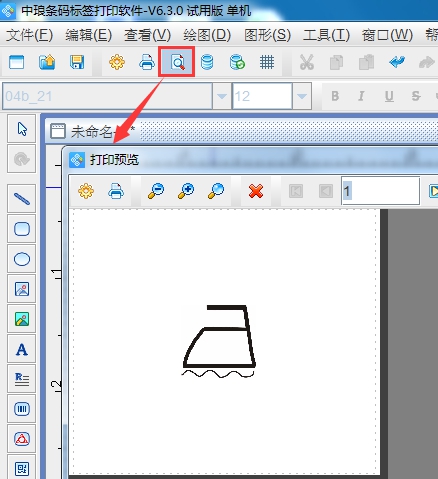Toggle the grid display icon
438x479 pixels.
pos(267,62)
